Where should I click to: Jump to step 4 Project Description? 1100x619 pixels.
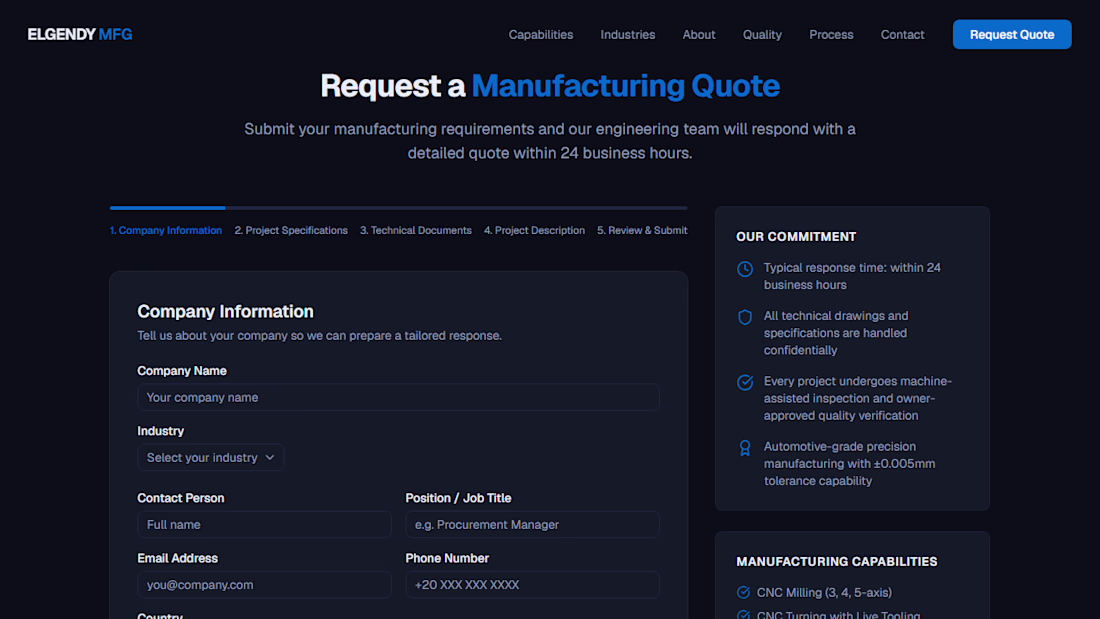[x=535, y=230]
